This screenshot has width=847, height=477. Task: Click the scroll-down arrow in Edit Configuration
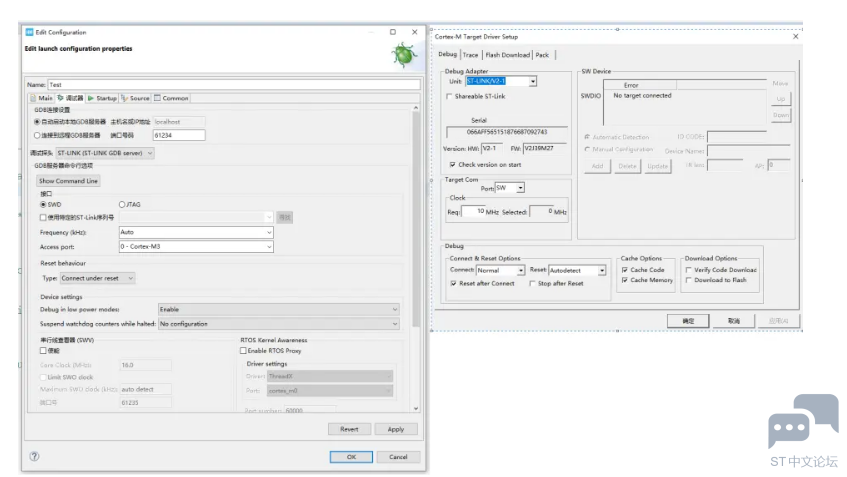(x=416, y=408)
